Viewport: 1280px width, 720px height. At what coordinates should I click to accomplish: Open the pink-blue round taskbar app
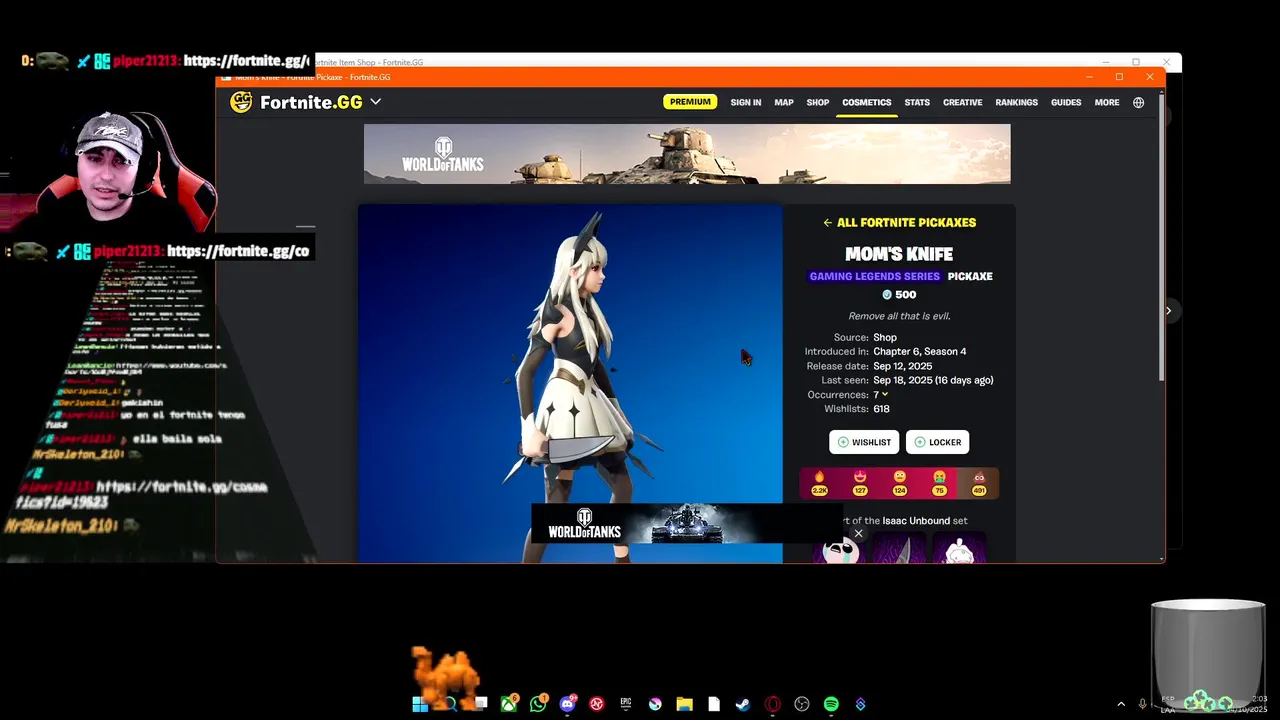655,704
